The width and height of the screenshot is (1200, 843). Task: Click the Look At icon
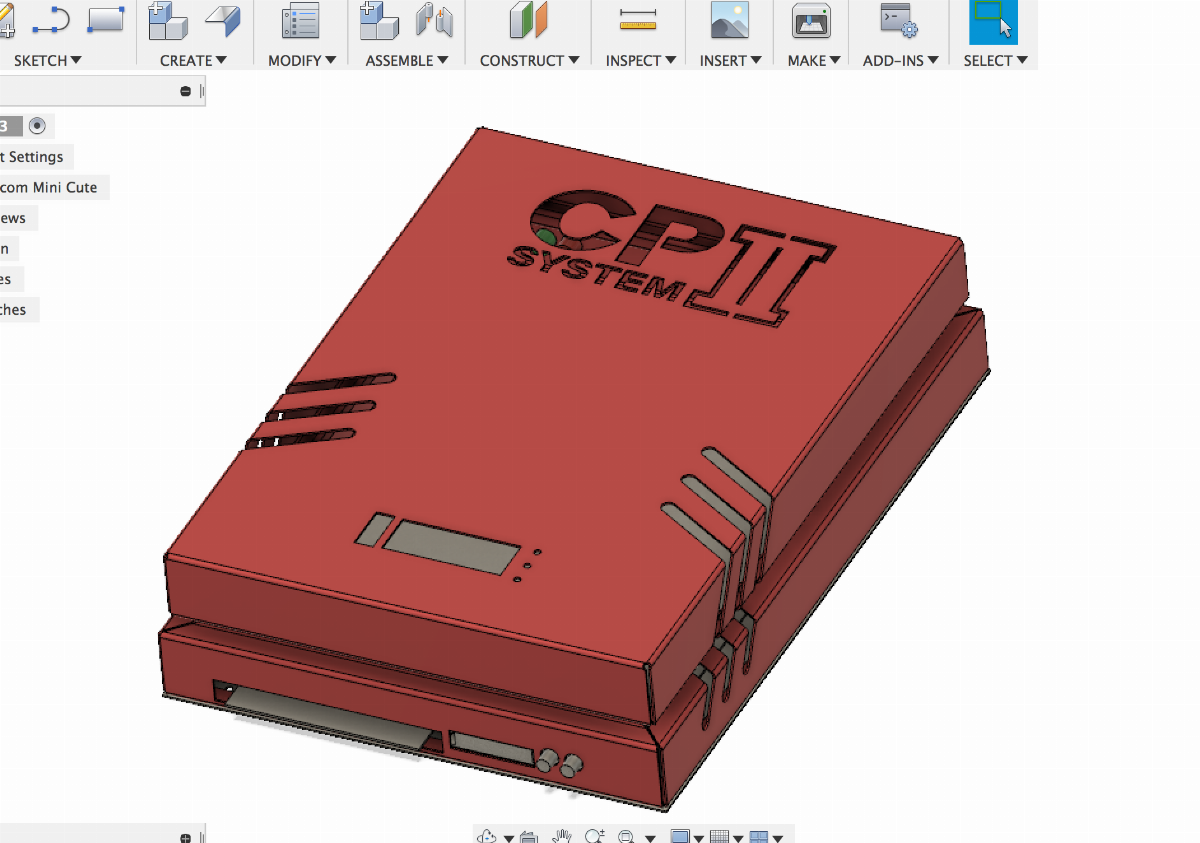click(x=529, y=836)
